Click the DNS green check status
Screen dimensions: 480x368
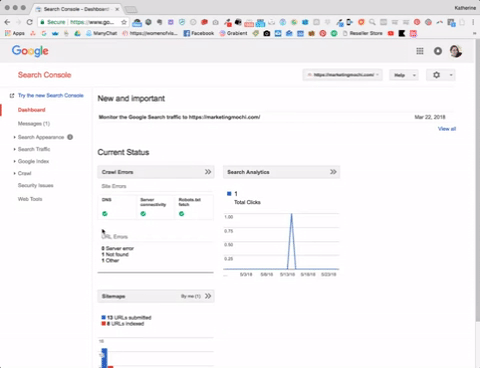point(105,214)
